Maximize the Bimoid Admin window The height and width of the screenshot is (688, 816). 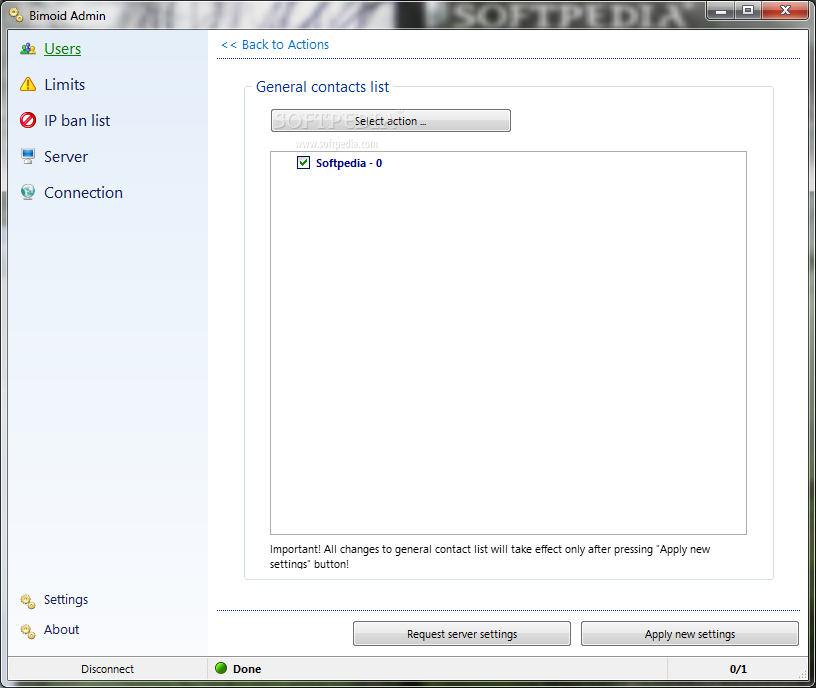click(748, 10)
